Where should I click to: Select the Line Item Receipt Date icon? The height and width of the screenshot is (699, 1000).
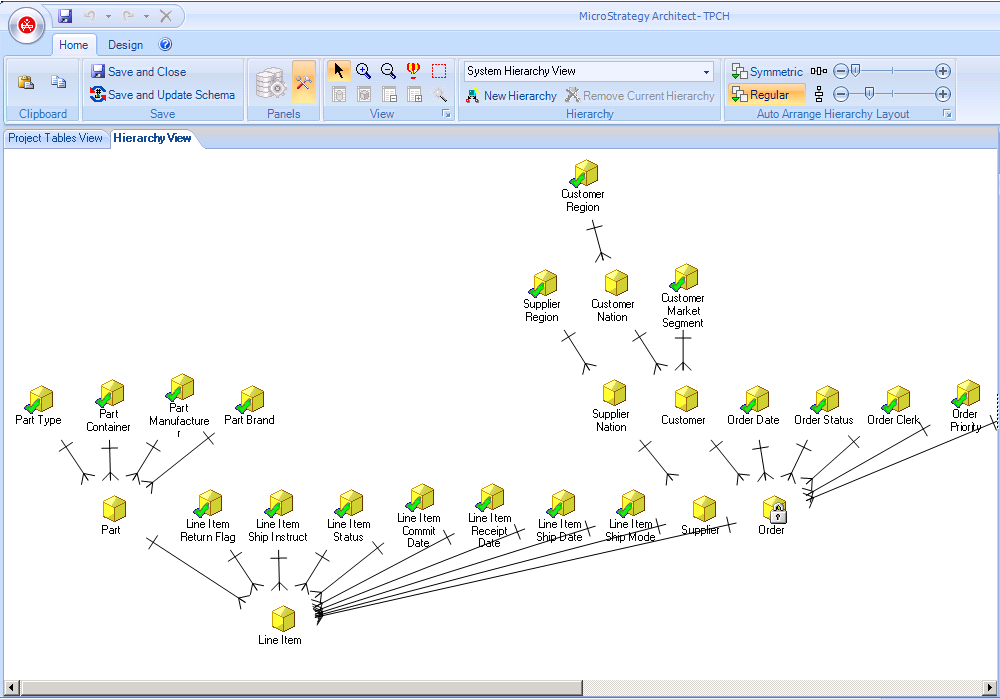(490, 498)
